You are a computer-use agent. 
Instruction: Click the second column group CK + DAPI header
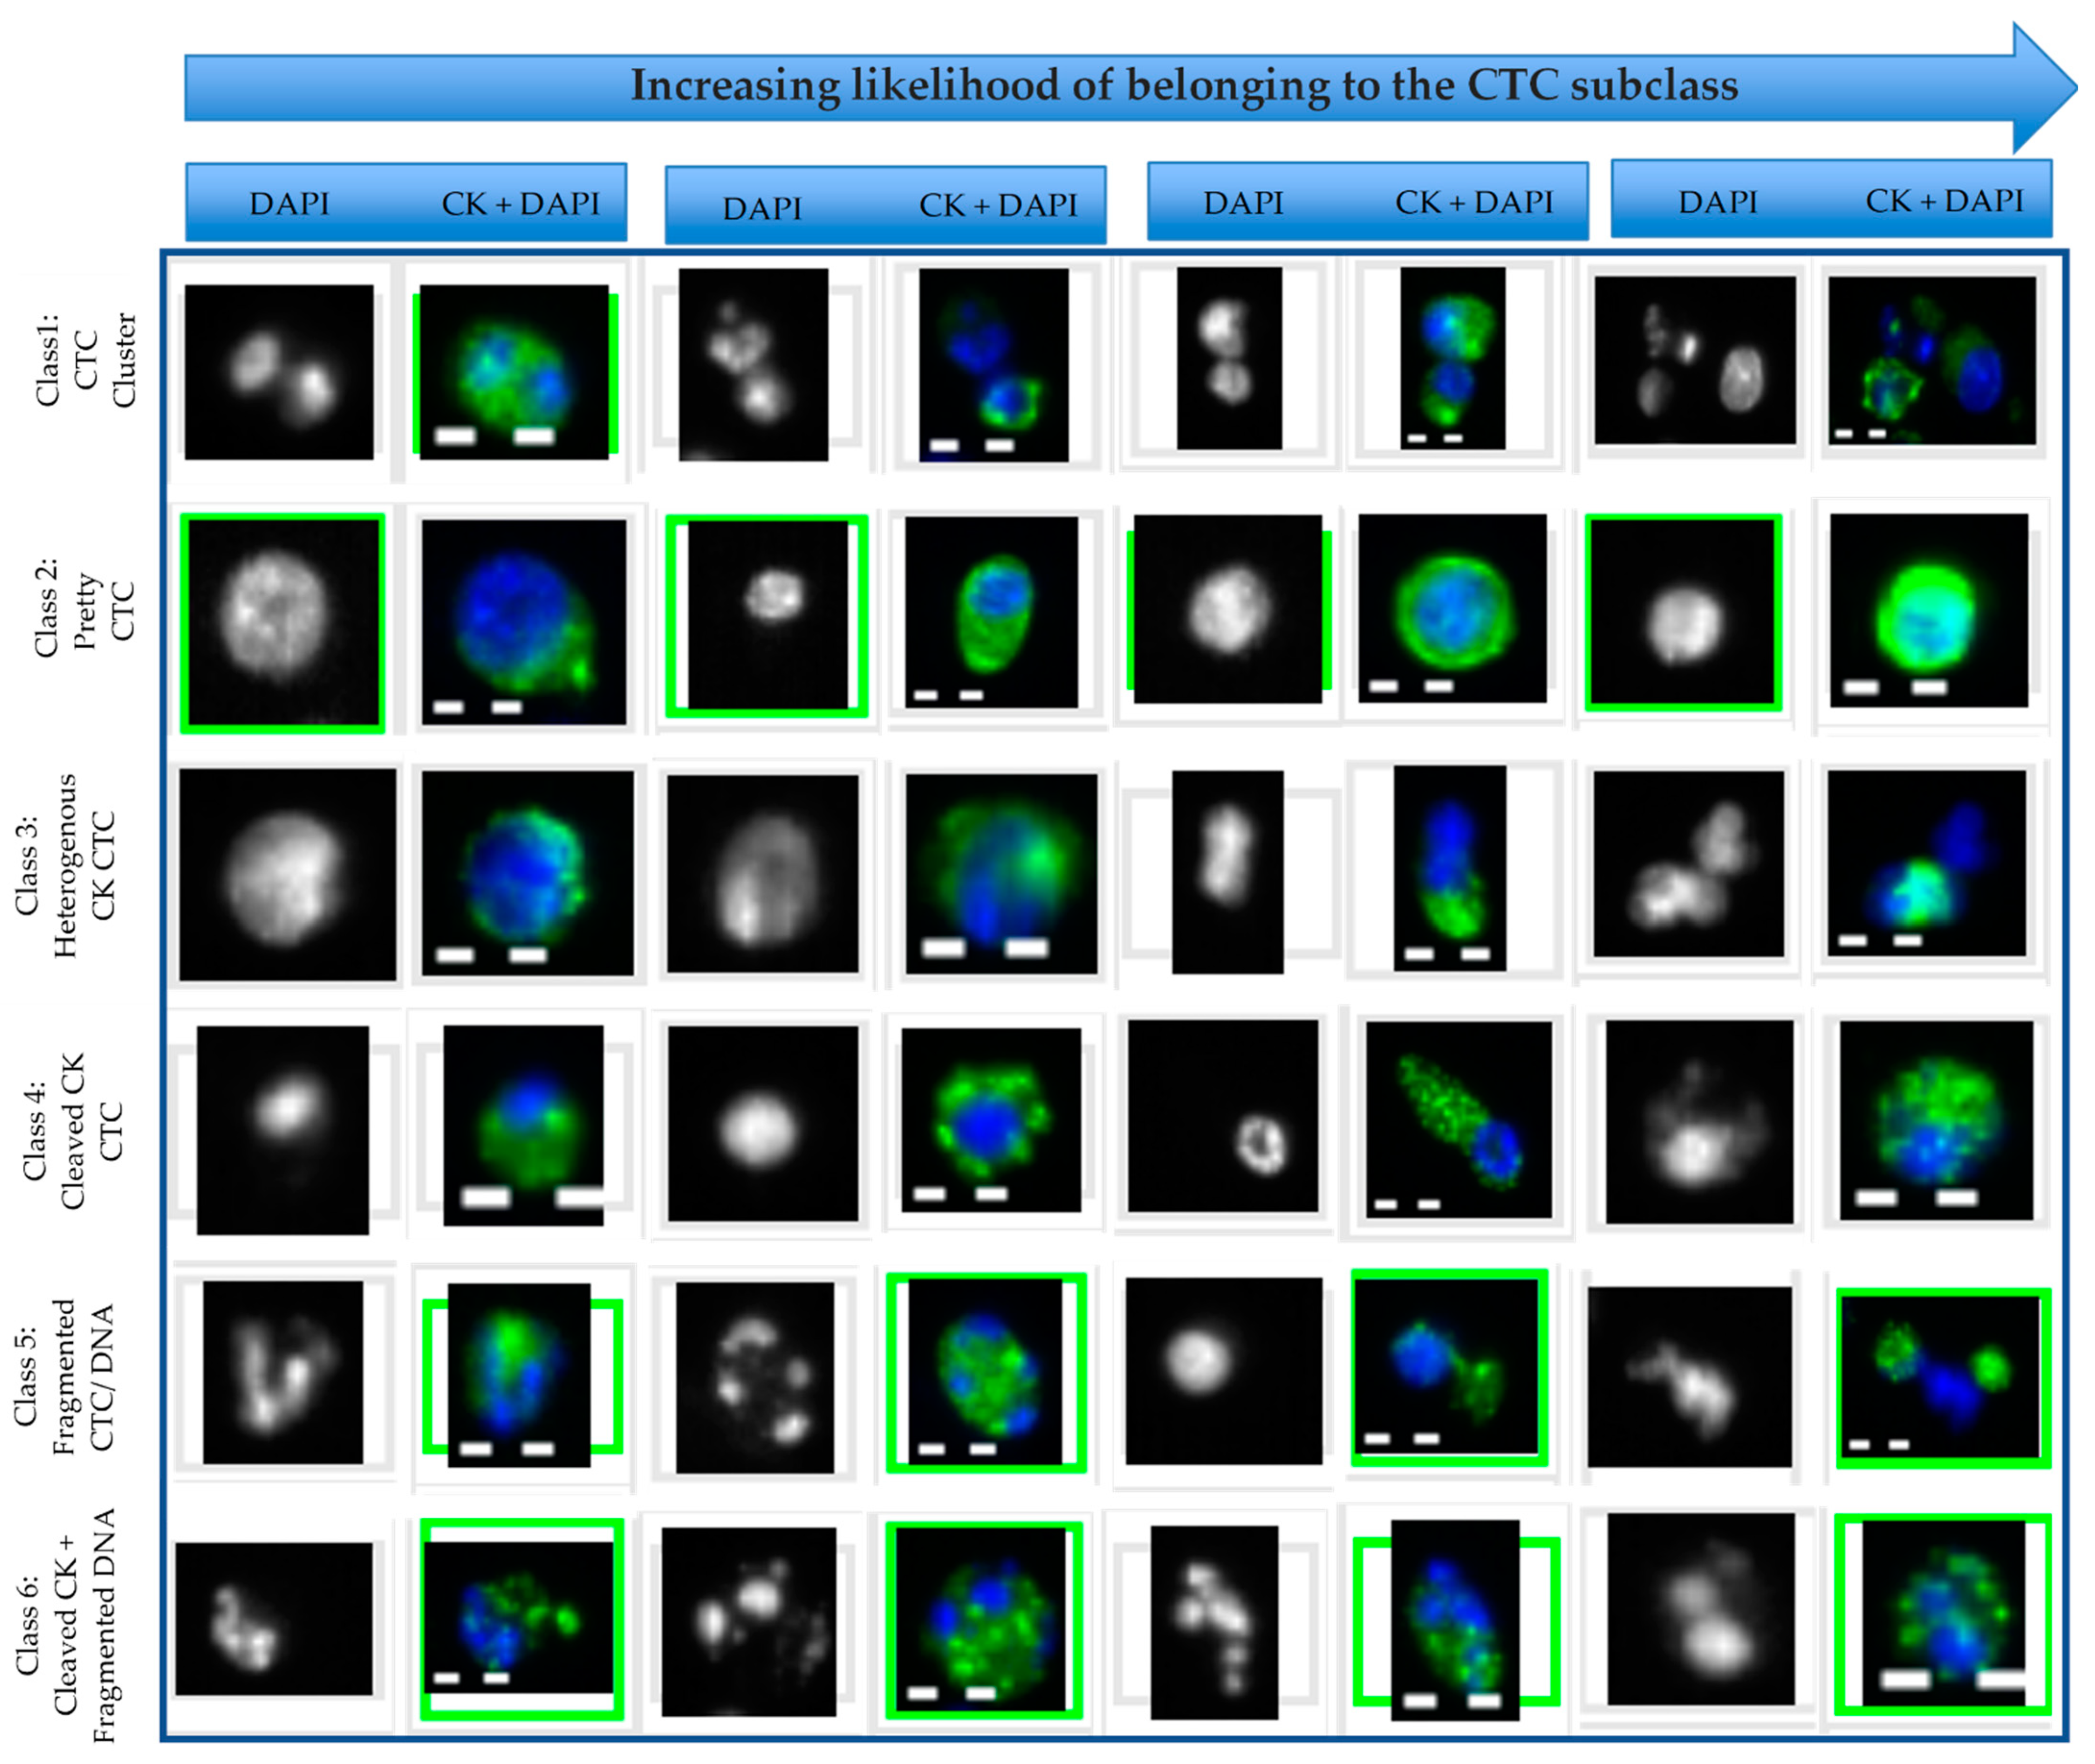point(997,206)
